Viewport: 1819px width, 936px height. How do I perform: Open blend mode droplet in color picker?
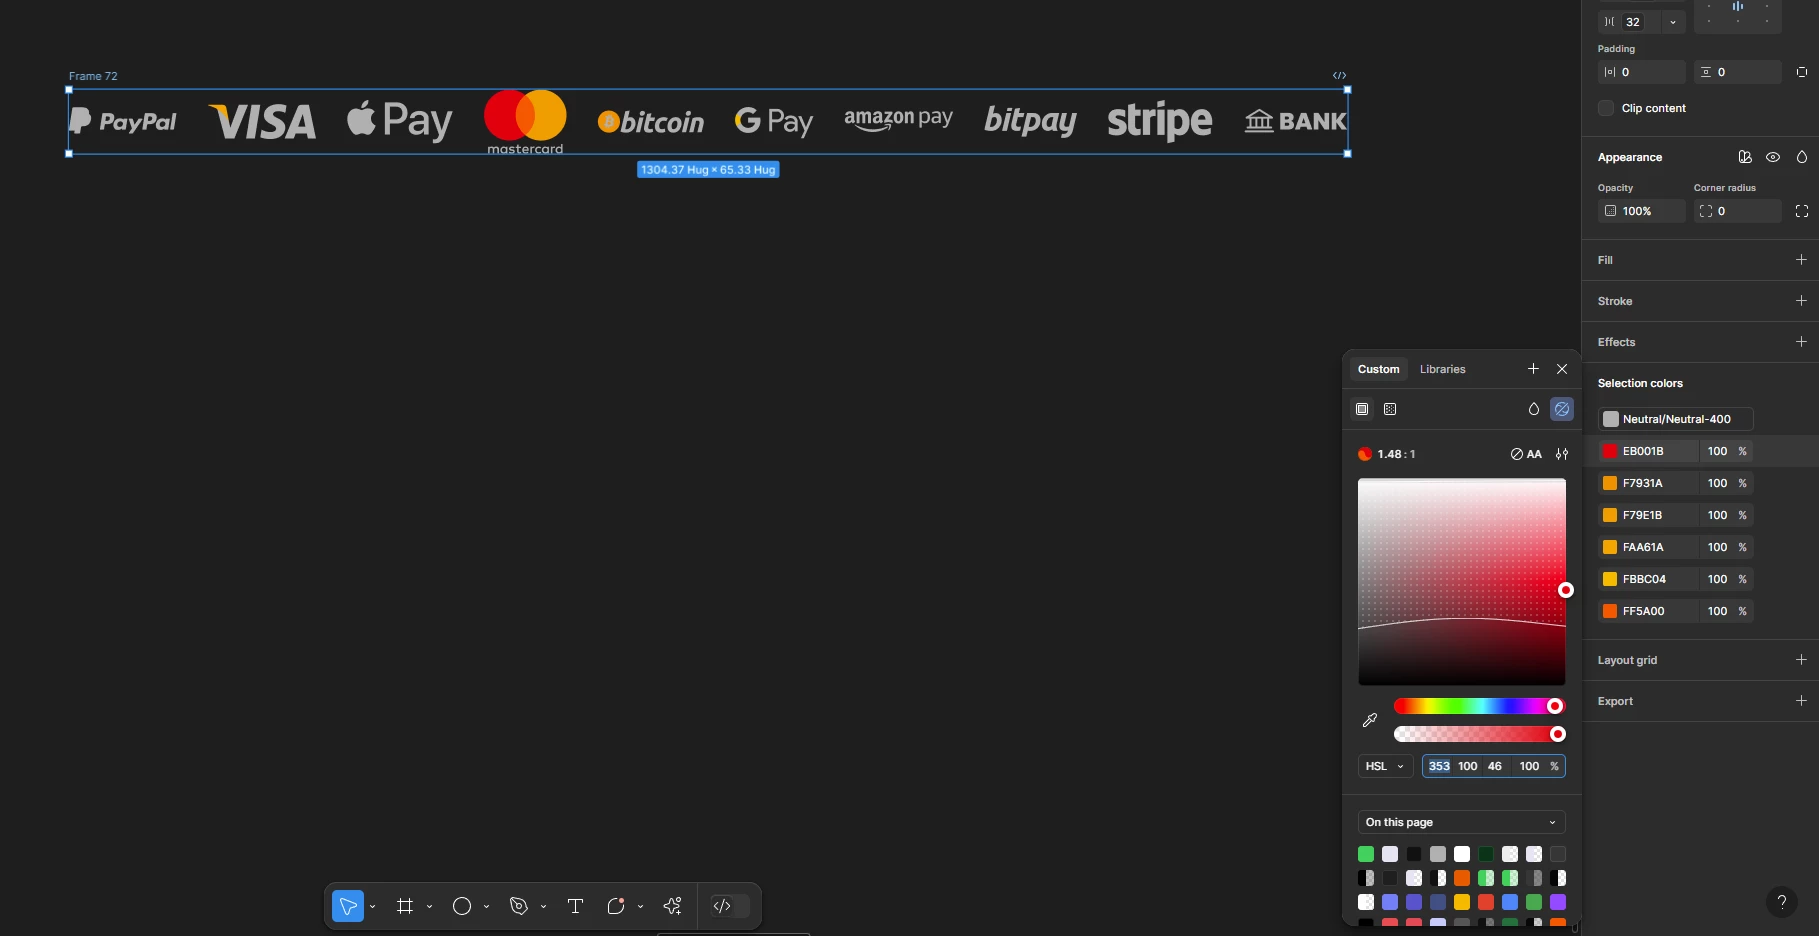point(1534,409)
